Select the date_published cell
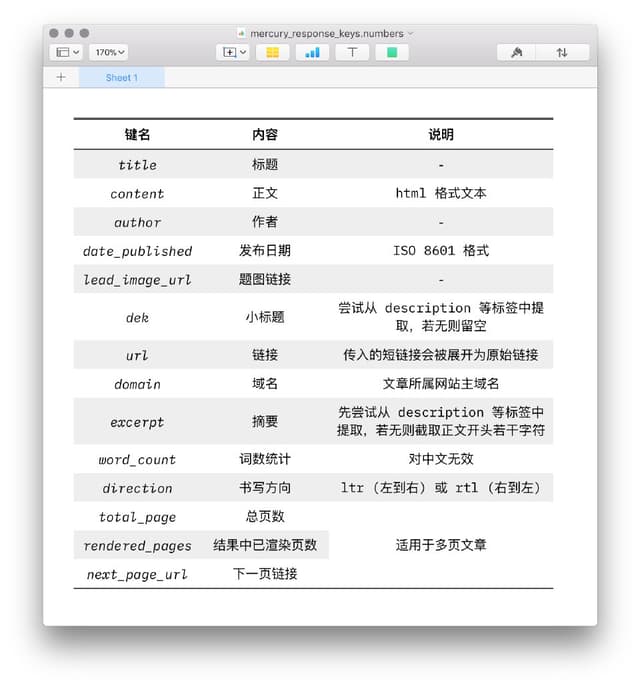 pos(138,251)
